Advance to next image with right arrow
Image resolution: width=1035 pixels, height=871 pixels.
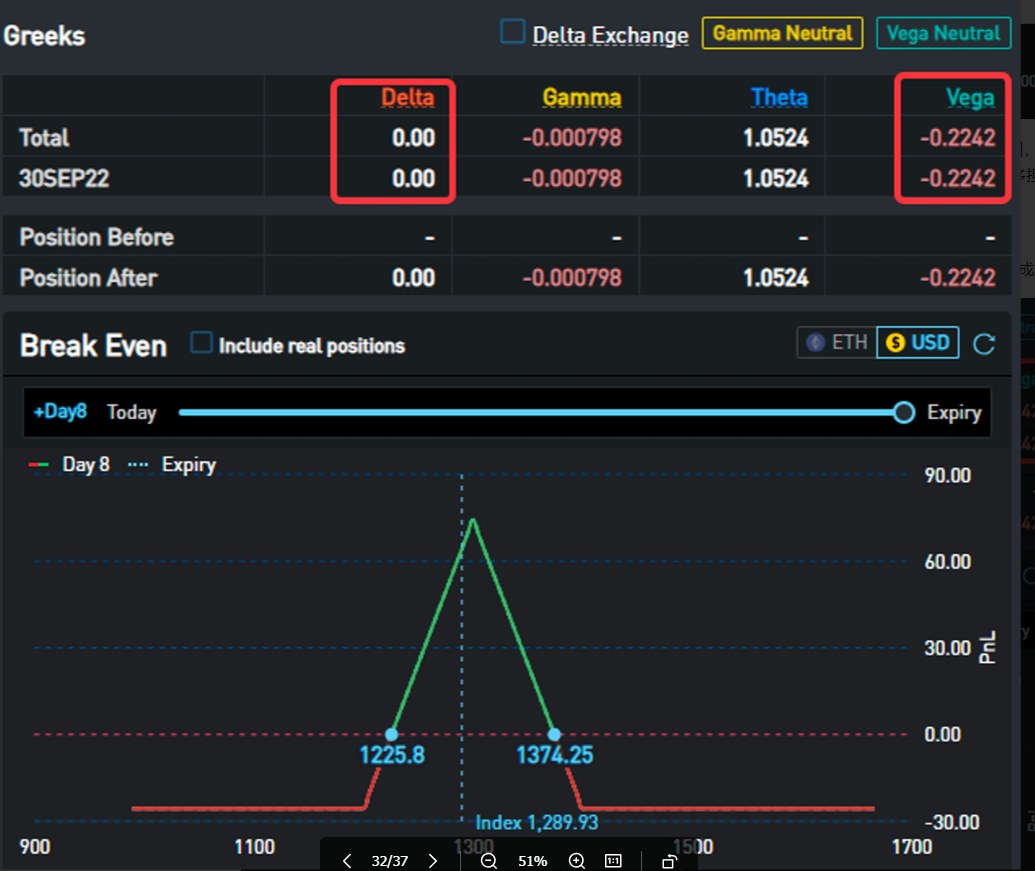click(433, 861)
